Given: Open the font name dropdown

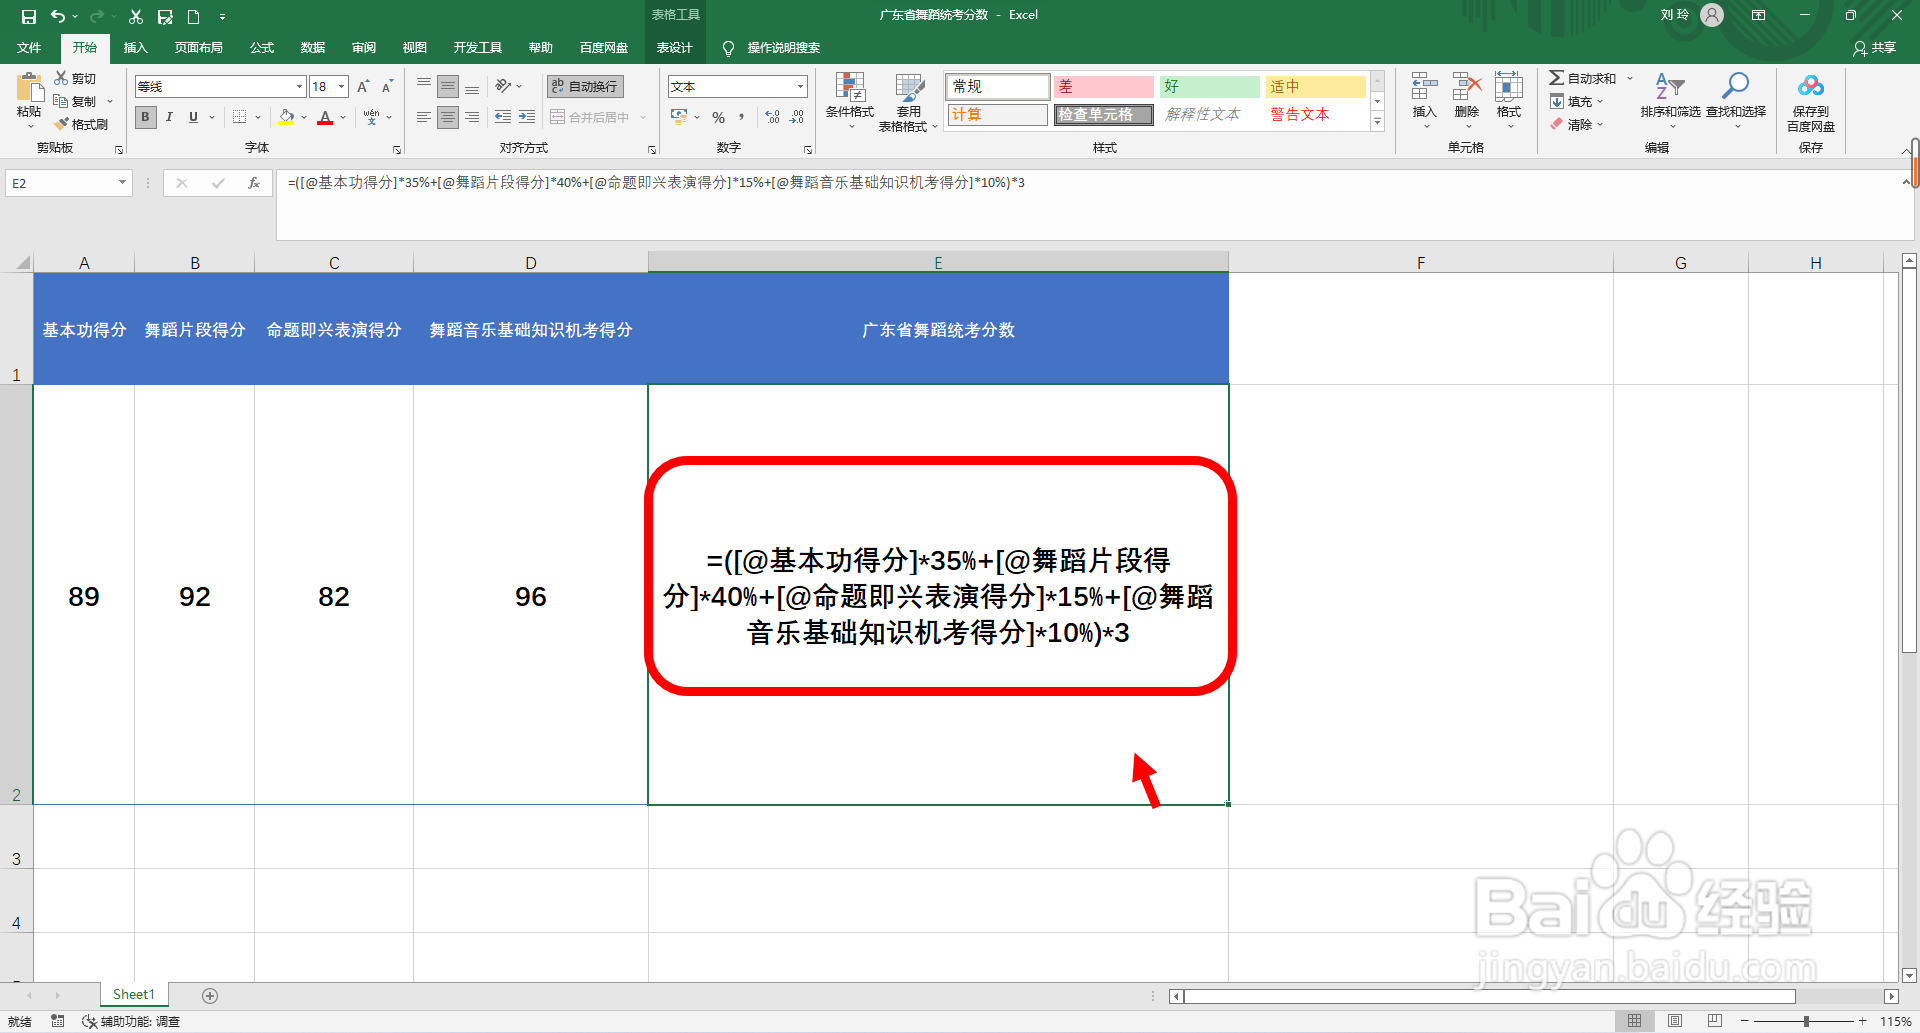Looking at the screenshot, I should tap(298, 86).
